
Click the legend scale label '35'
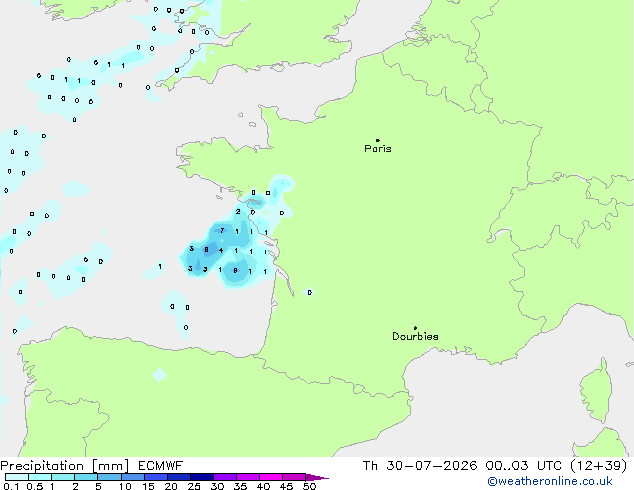(x=240, y=486)
